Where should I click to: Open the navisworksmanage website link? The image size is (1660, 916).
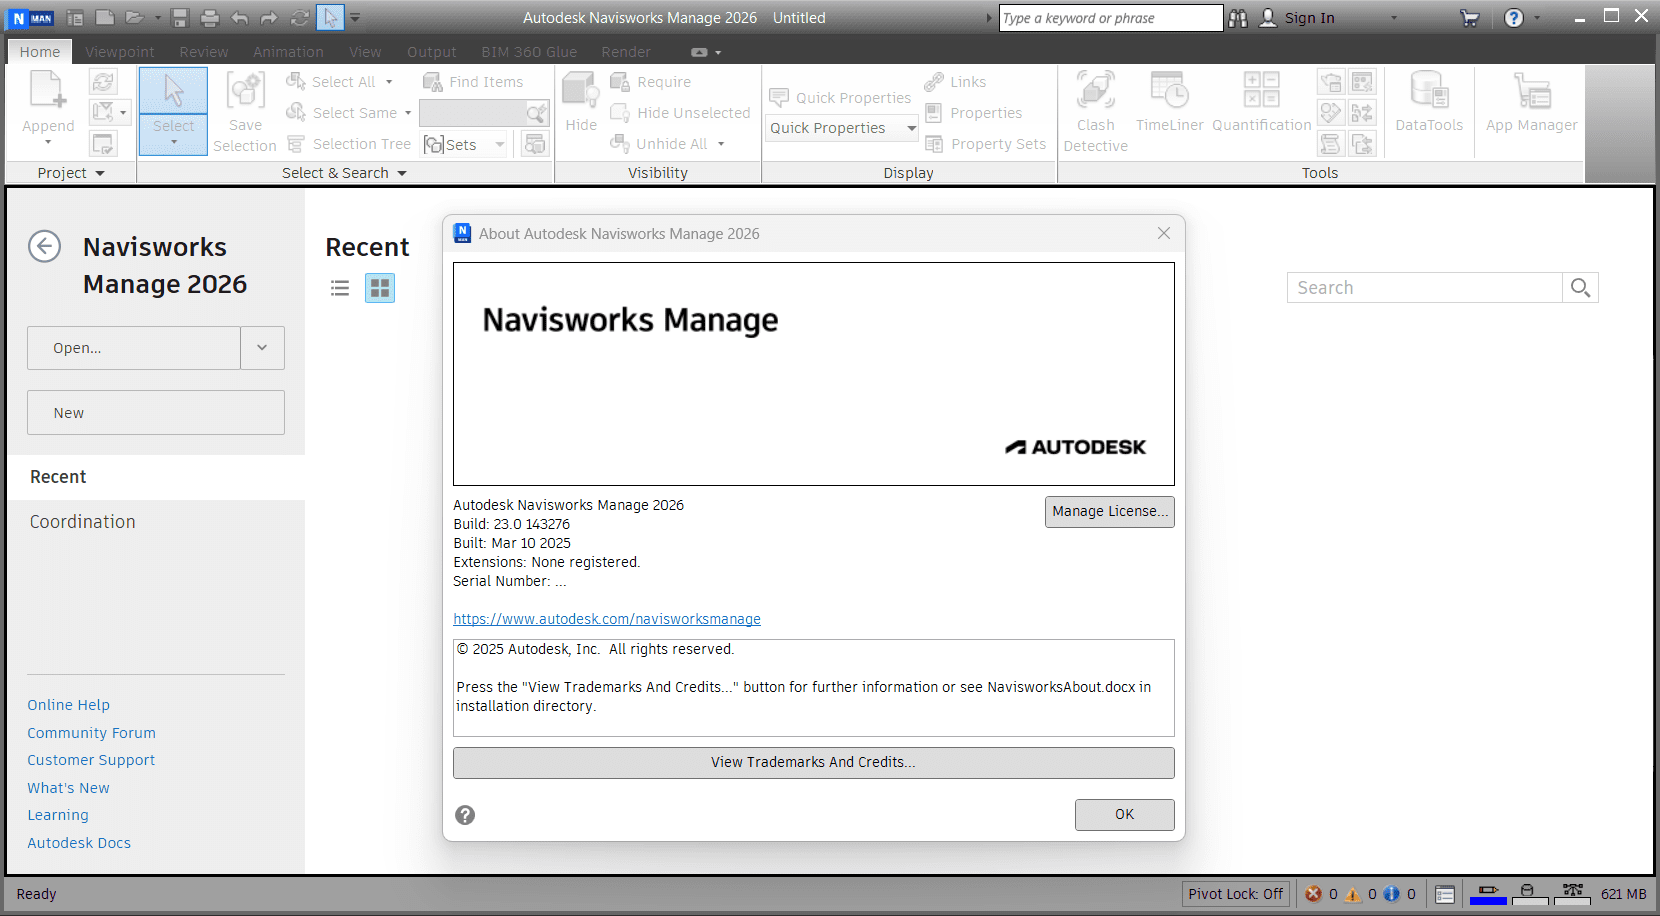[x=607, y=619]
